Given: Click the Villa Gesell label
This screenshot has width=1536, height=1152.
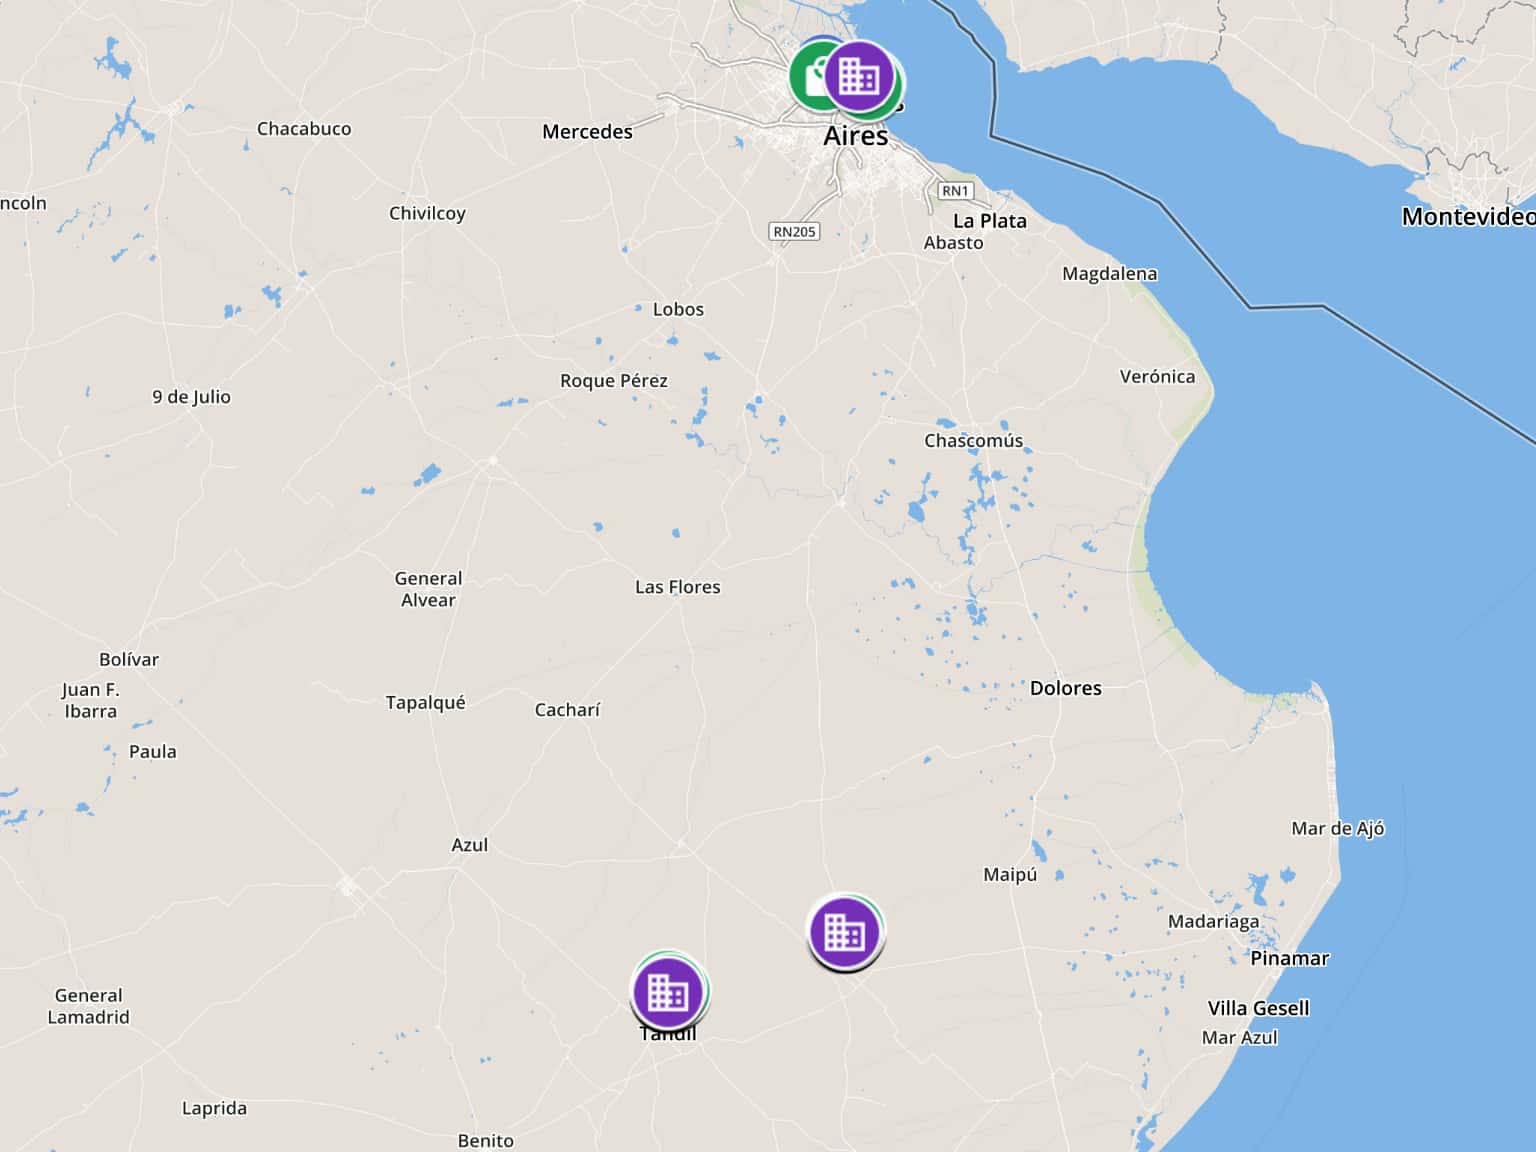Looking at the screenshot, I should pos(1258,1008).
